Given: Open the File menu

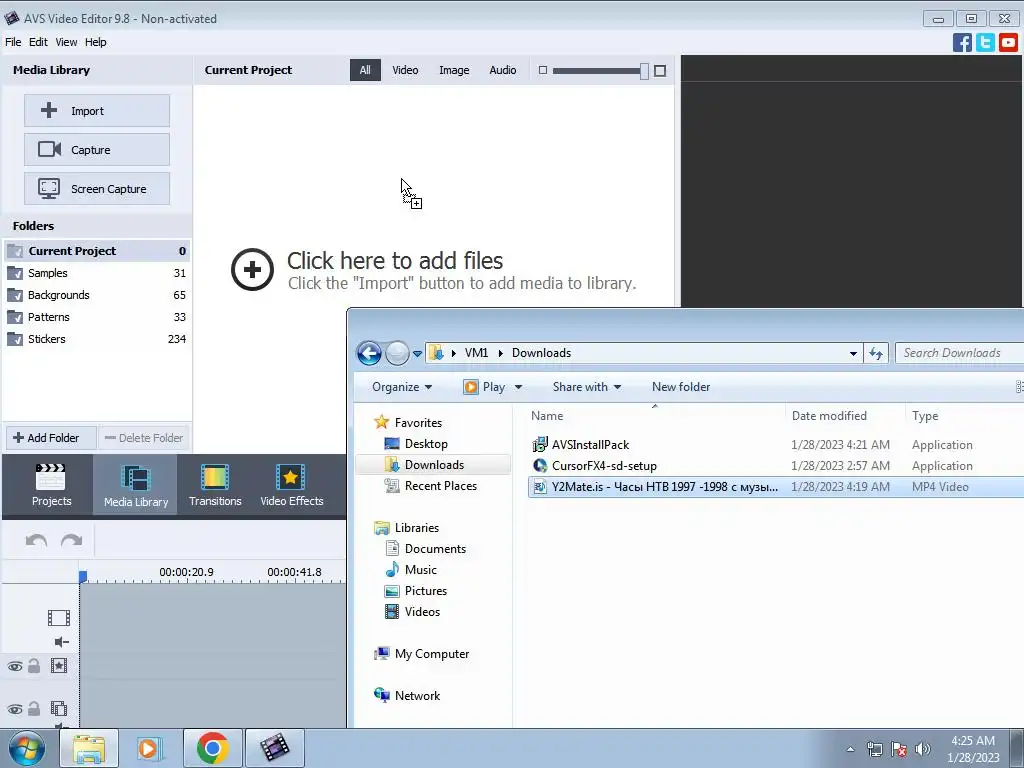Looking at the screenshot, I should pos(13,42).
